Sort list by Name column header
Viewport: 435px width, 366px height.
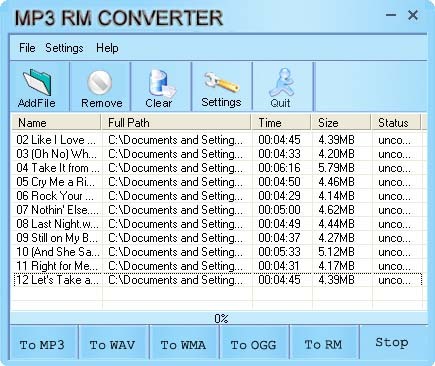(x=56, y=123)
